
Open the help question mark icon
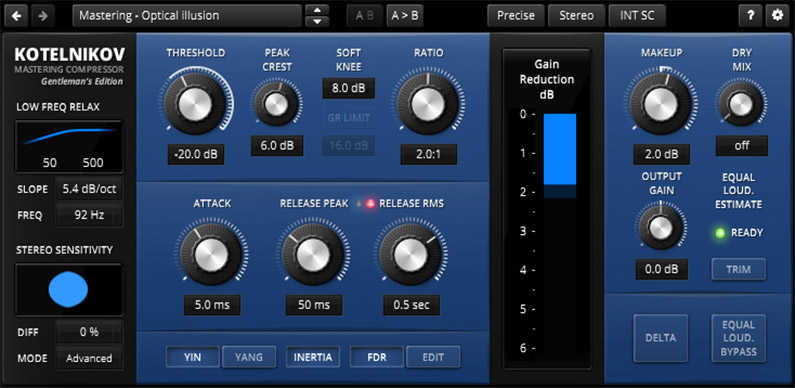click(x=750, y=16)
